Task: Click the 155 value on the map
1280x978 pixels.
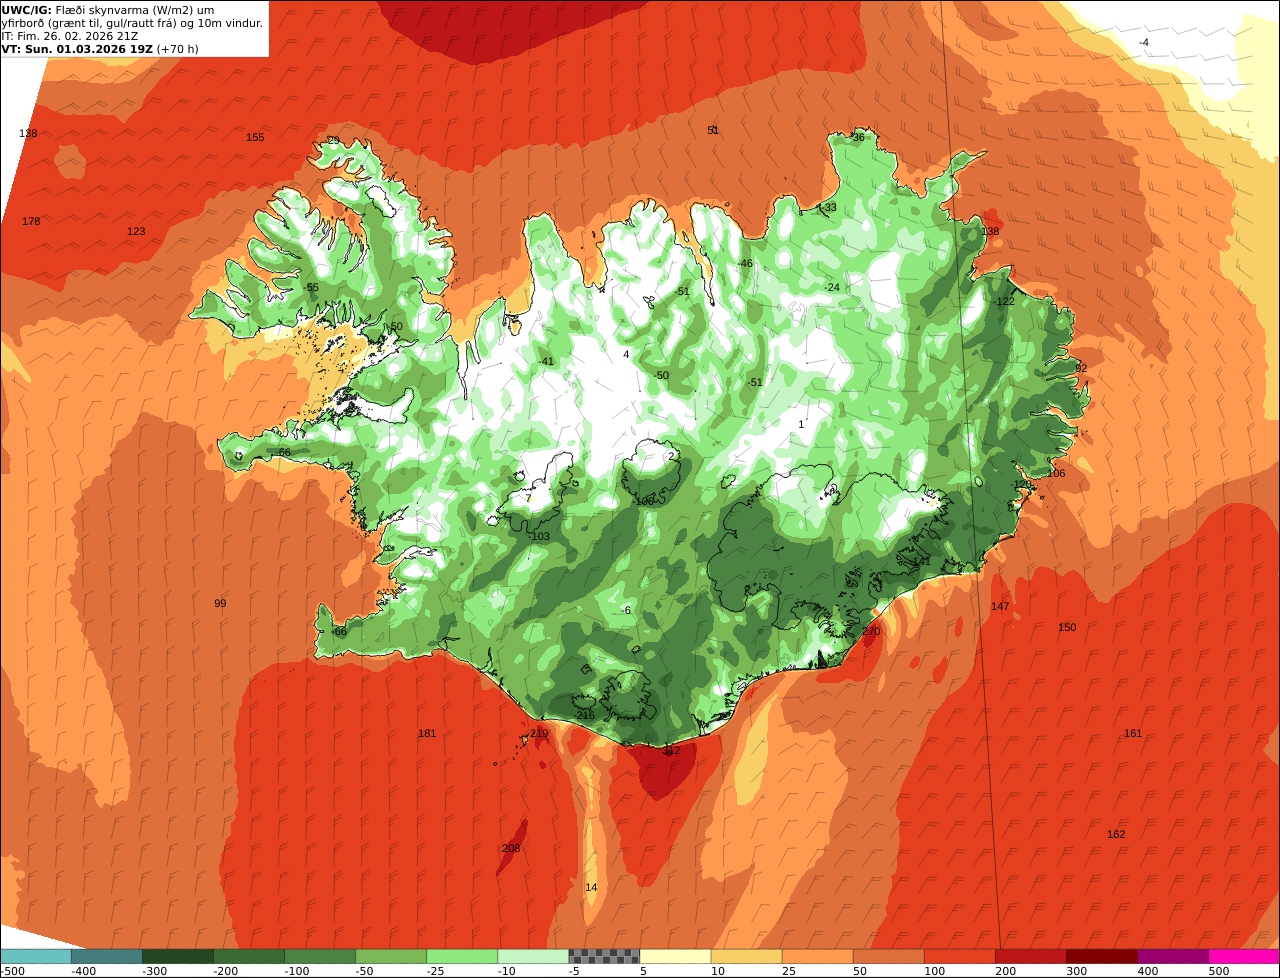Action: point(255,137)
